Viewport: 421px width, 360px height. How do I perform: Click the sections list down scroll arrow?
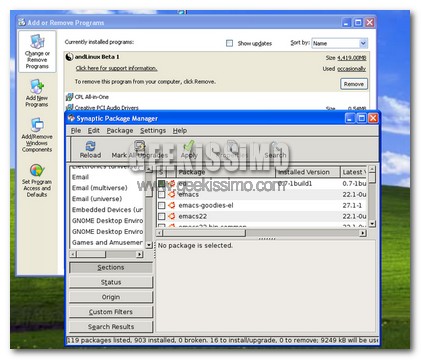149,245
